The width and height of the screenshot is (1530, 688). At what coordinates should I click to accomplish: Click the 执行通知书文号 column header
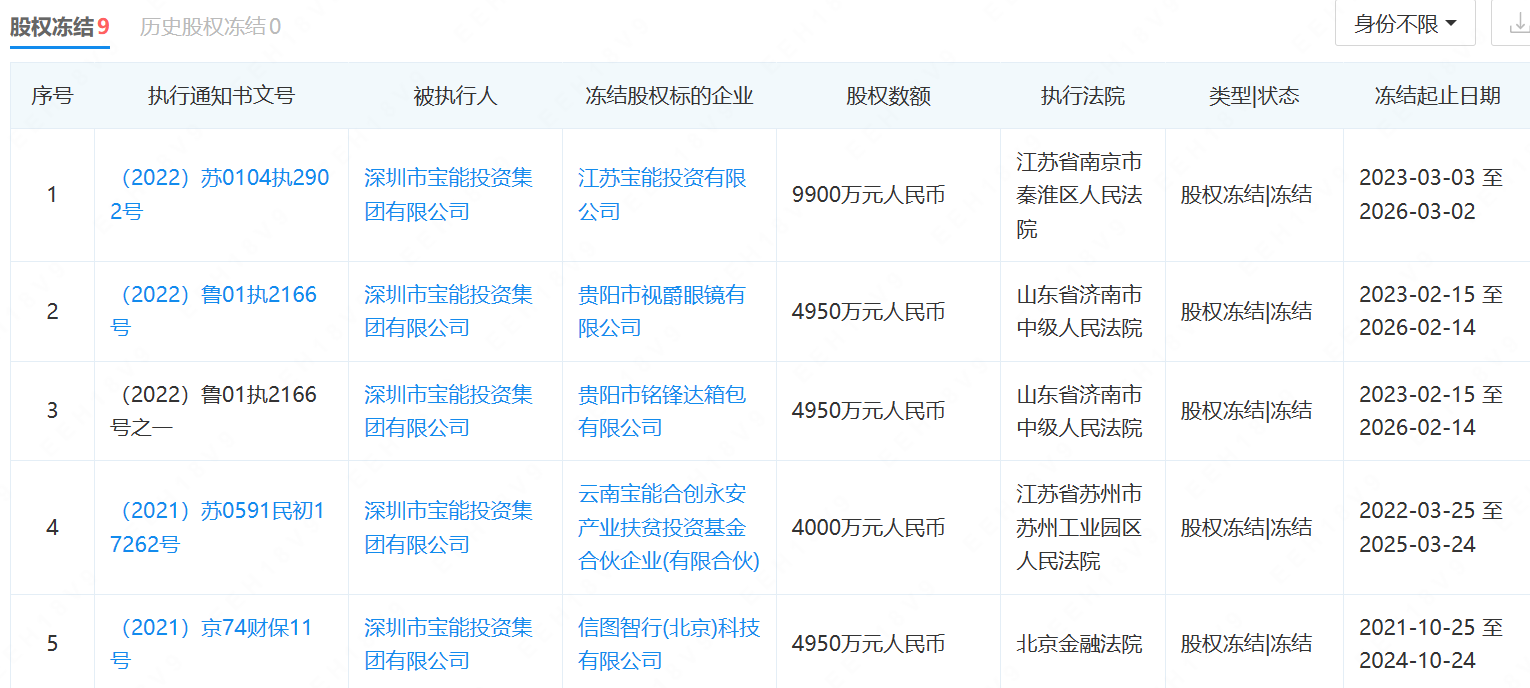221,96
